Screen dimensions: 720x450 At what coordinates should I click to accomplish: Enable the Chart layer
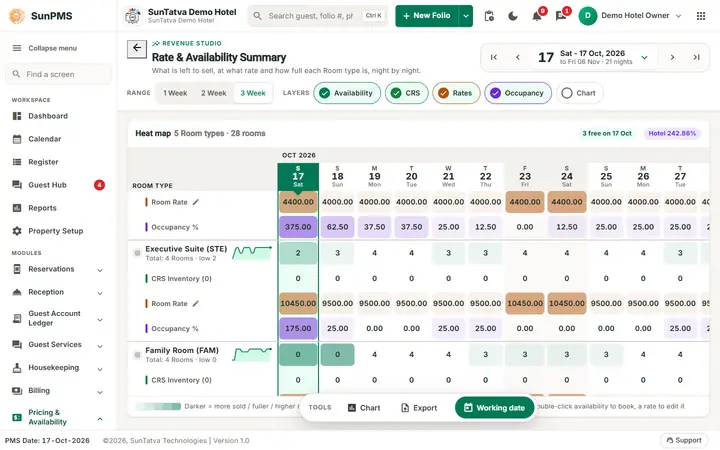pyautogui.click(x=579, y=93)
